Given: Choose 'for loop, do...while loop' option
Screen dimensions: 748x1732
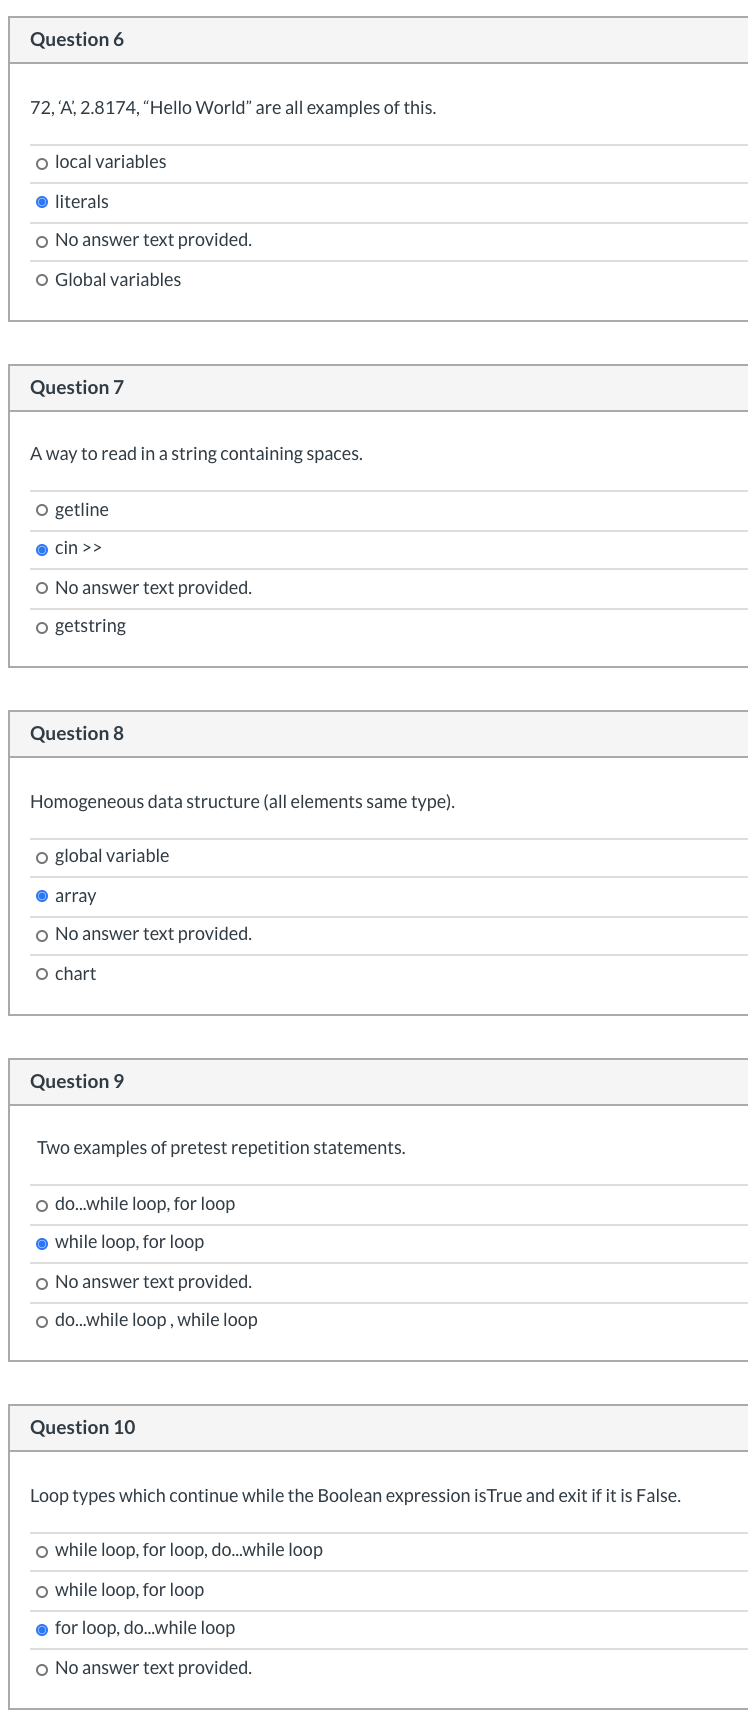Looking at the screenshot, I should [x=41, y=1629].
